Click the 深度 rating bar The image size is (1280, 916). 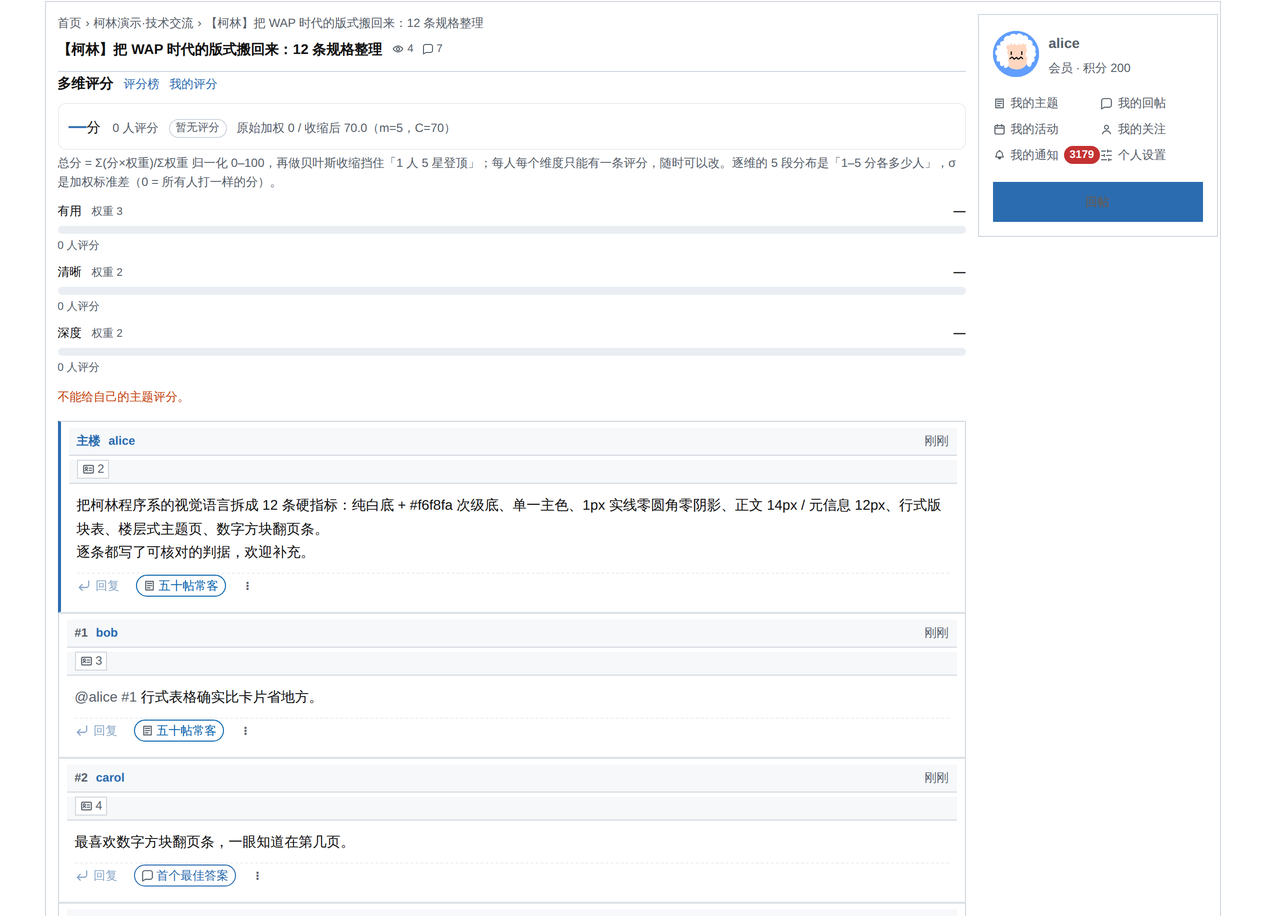point(512,352)
